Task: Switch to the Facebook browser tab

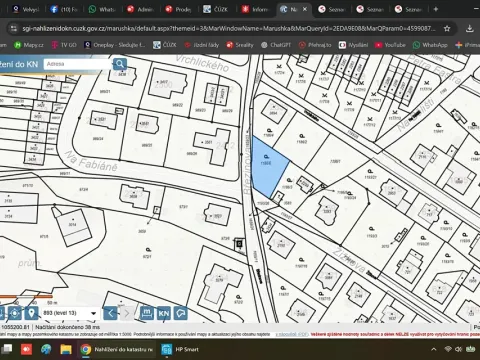Action: click(63, 9)
